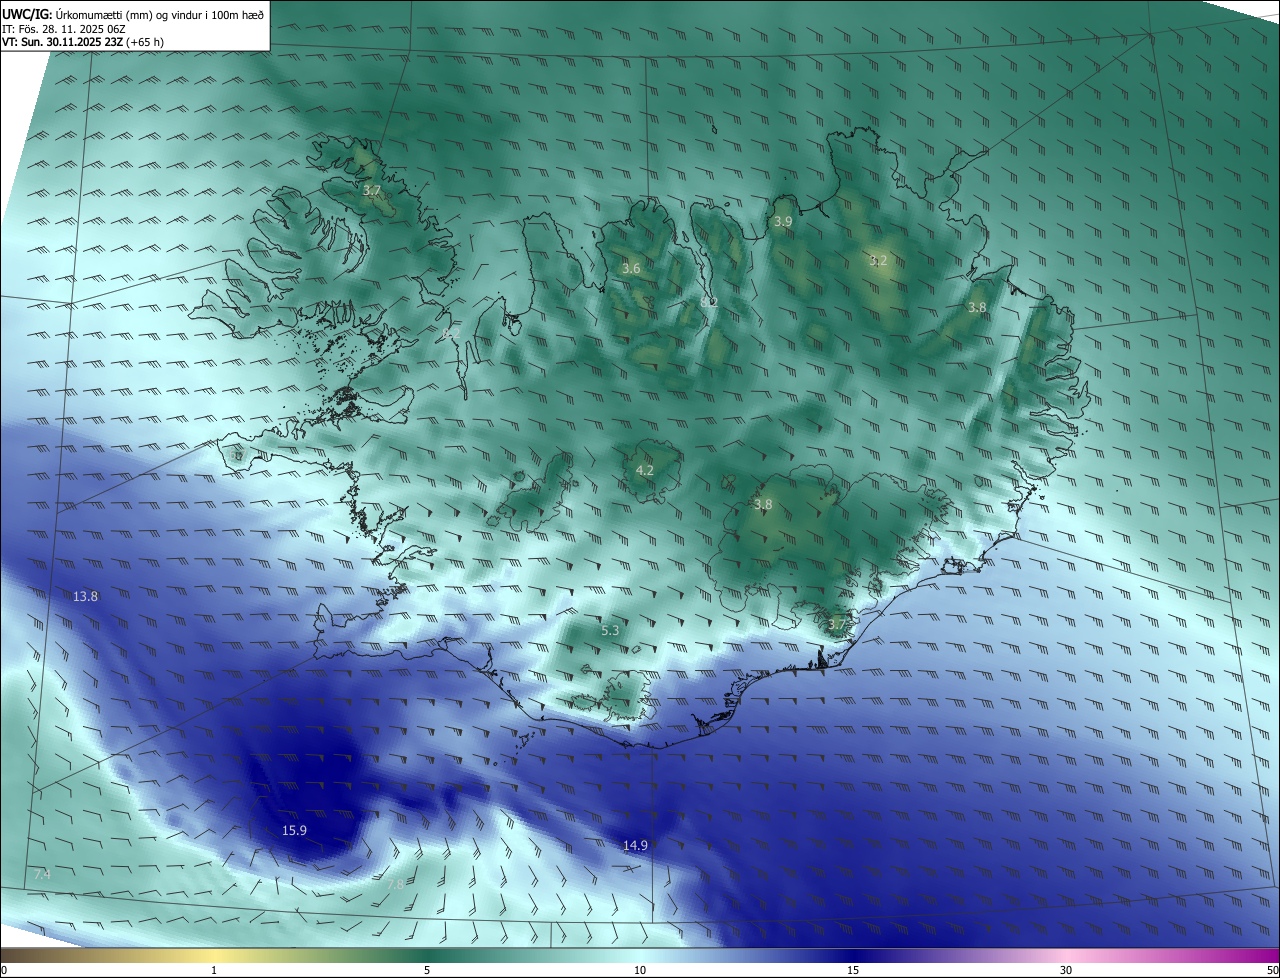The image size is (1280, 978).
Task: Click the 3.7 label over the Westfjords peninsula
Action: pos(372,190)
